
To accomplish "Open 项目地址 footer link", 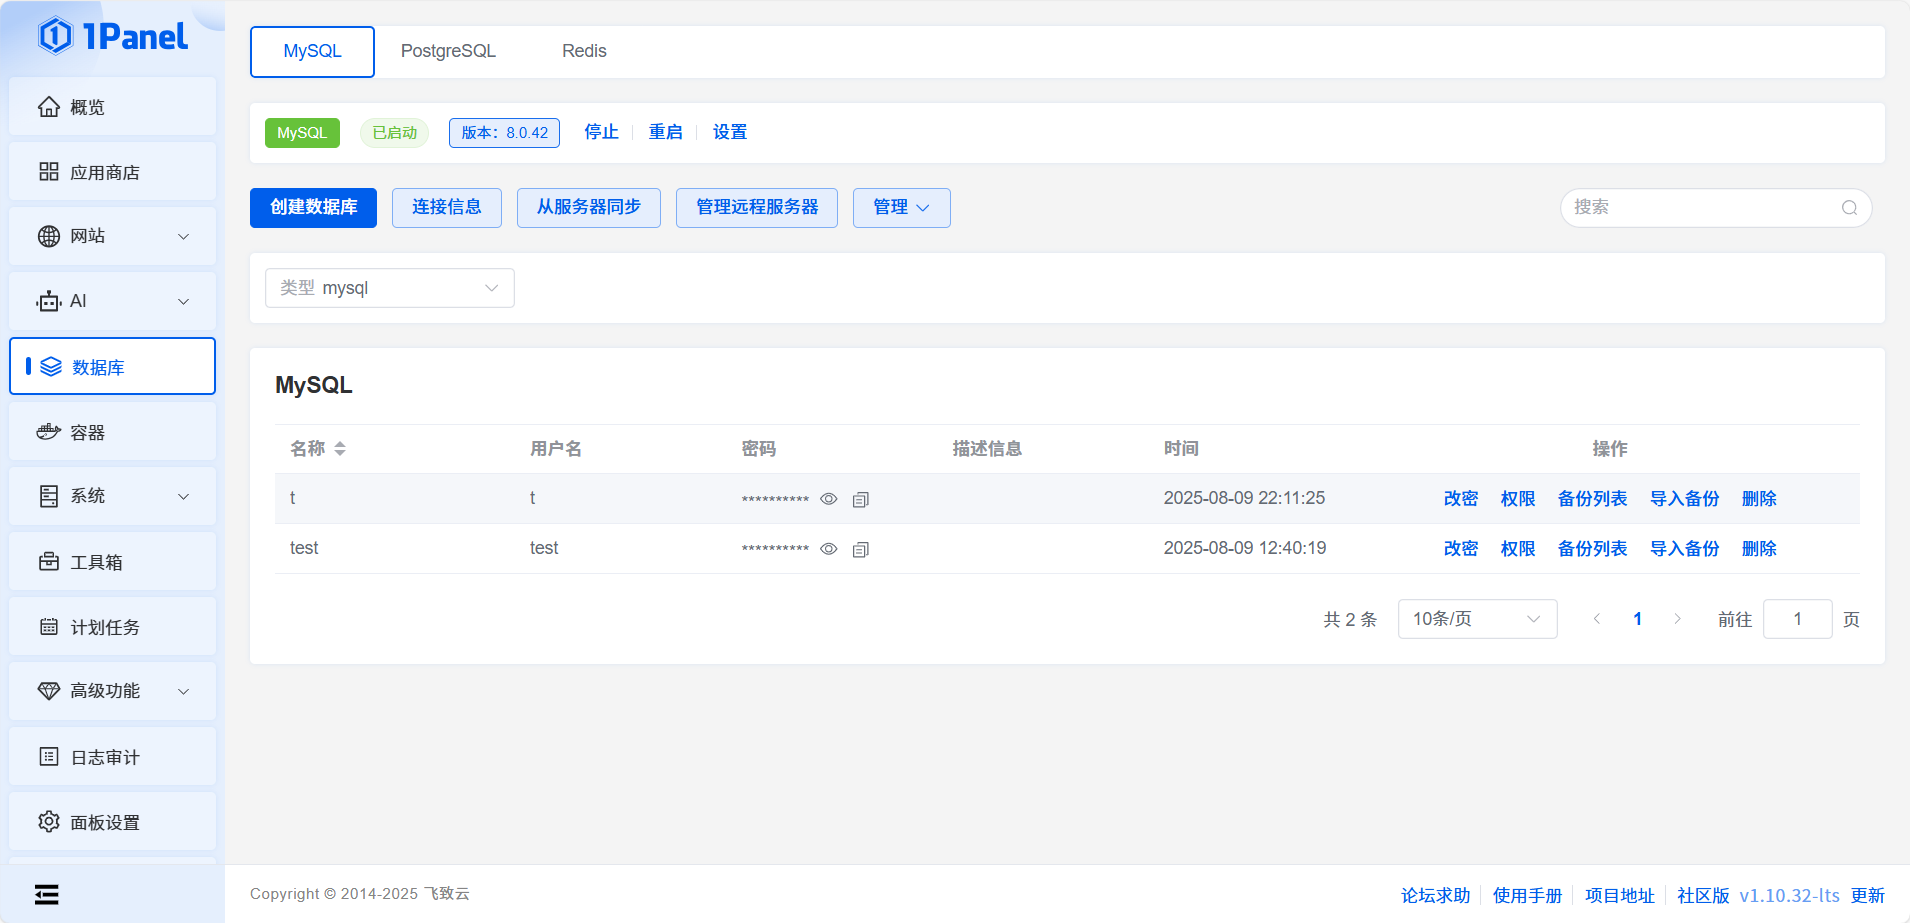I will [1619, 895].
